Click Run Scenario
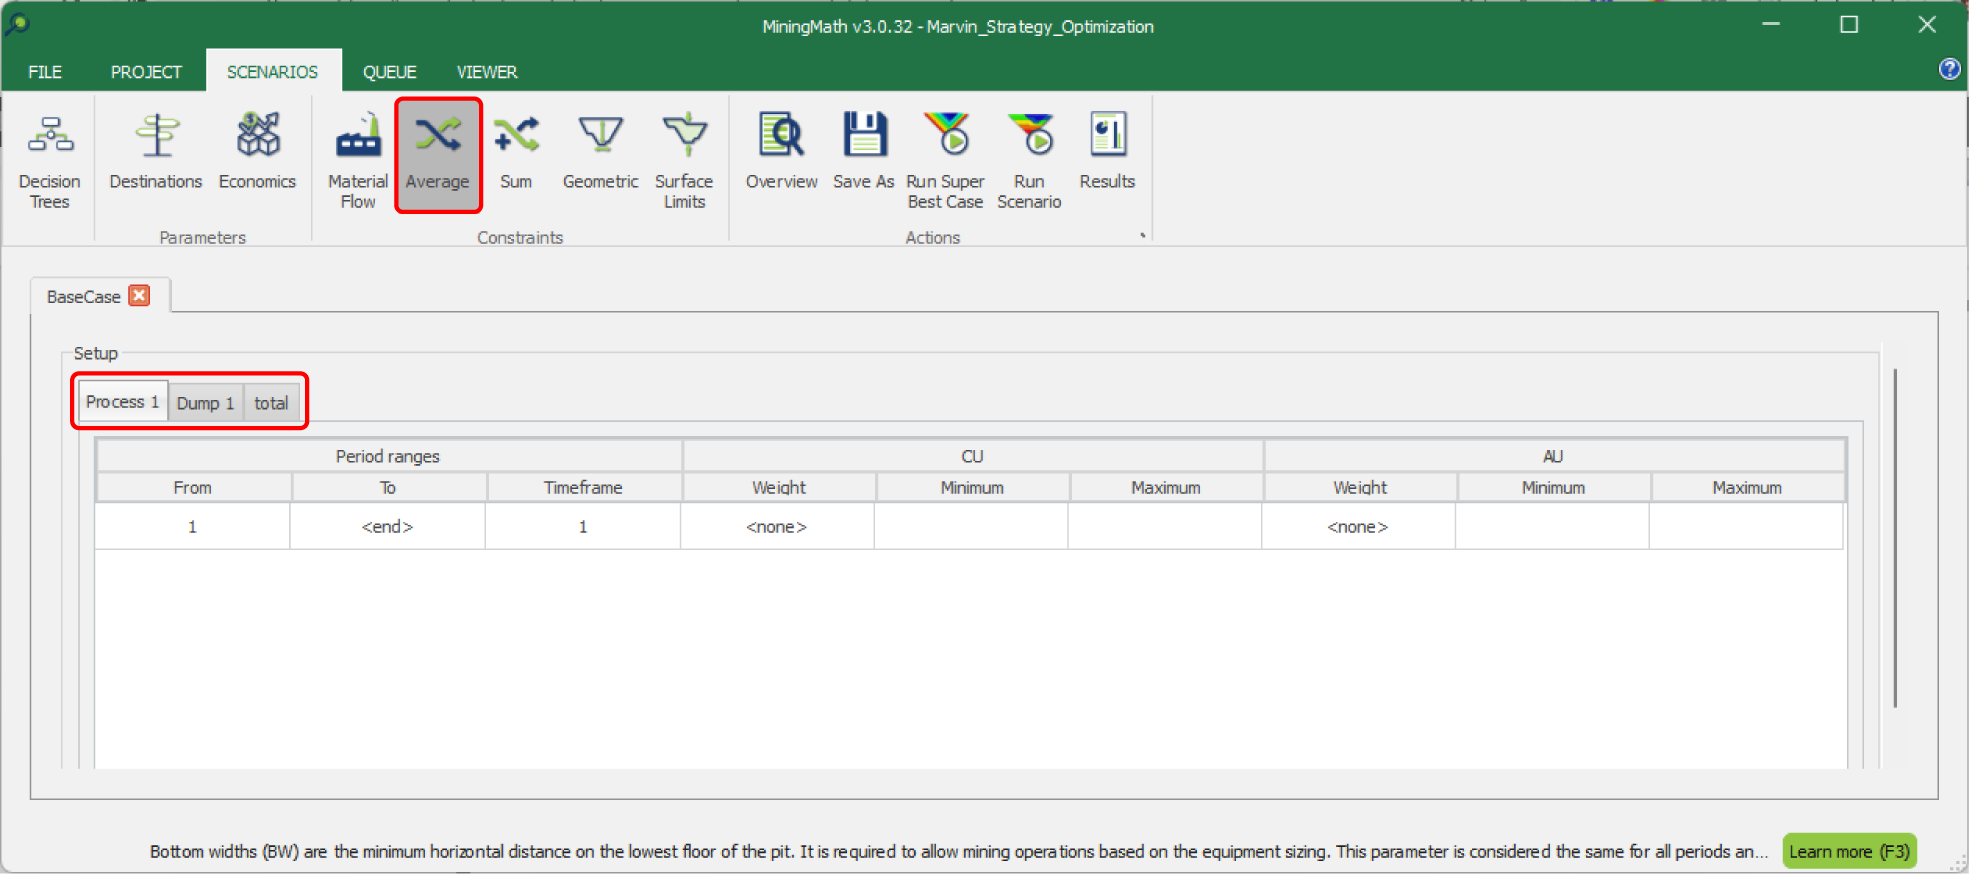 [x=1029, y=160]
